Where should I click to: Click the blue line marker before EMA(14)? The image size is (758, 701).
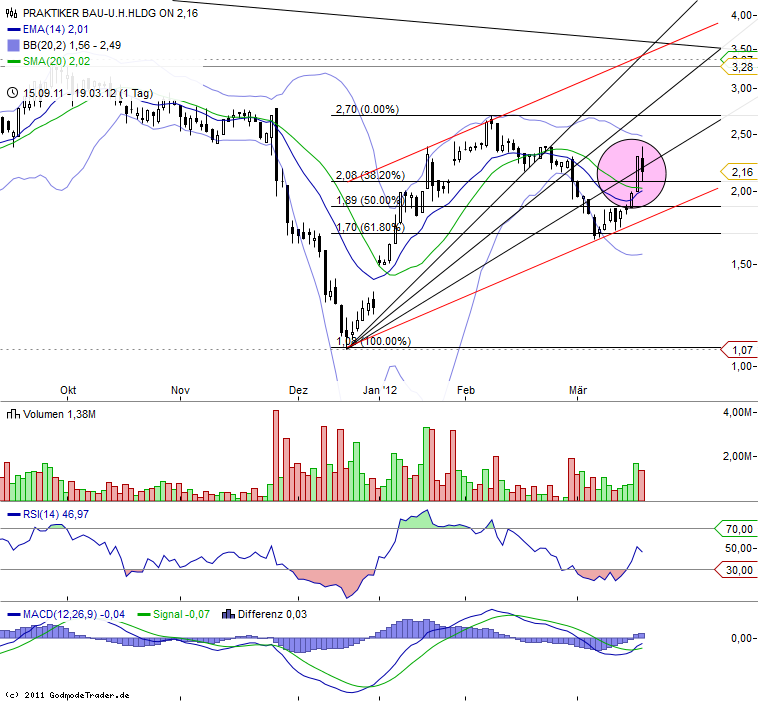[14, 29]
